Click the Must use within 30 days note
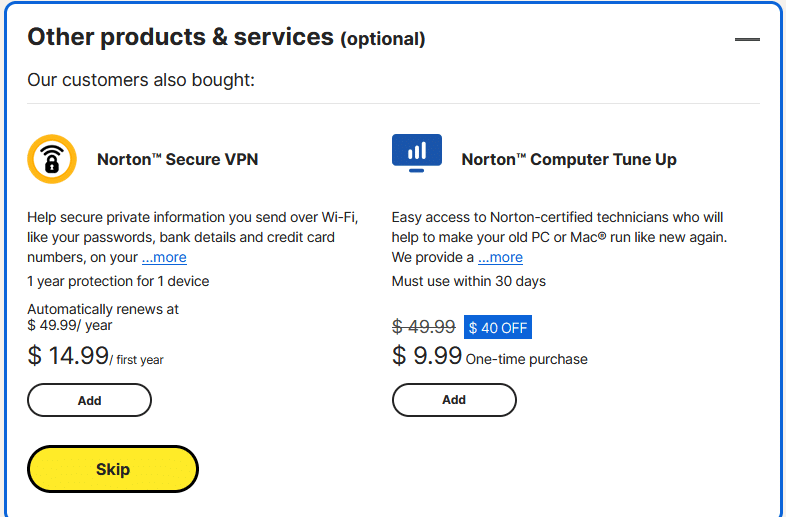The image size is (786, 517). pyautogui.click(x=469, y=281)
